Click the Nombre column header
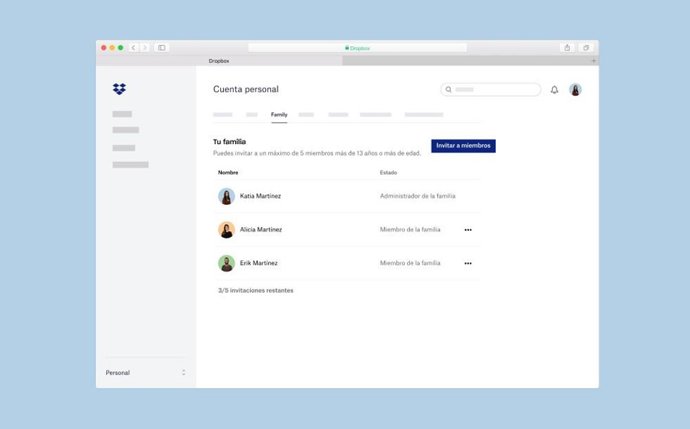The height and width of the screenshot is (429, 690). pos(228,172)
